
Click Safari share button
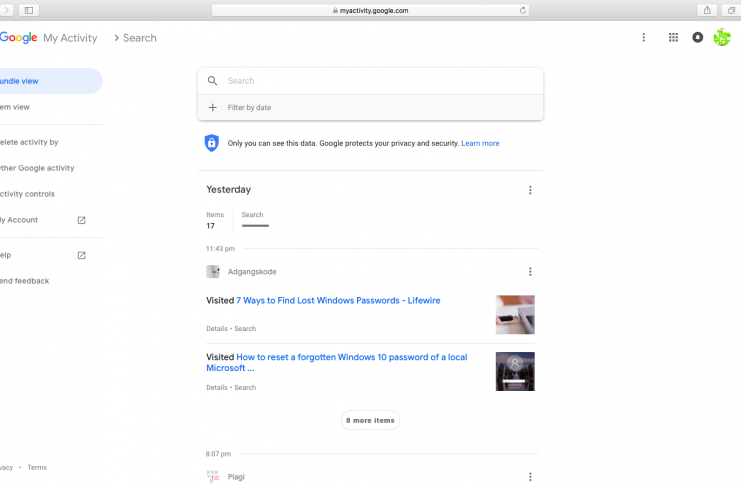tap(707, 10)
